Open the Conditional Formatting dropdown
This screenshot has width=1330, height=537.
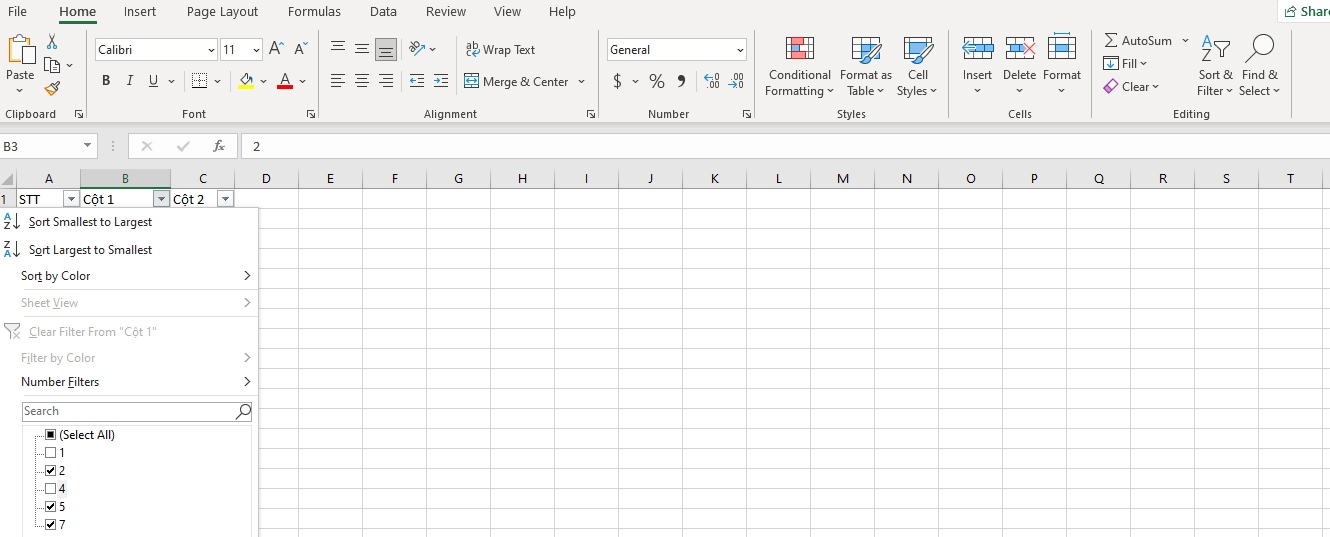coord(799,66)
